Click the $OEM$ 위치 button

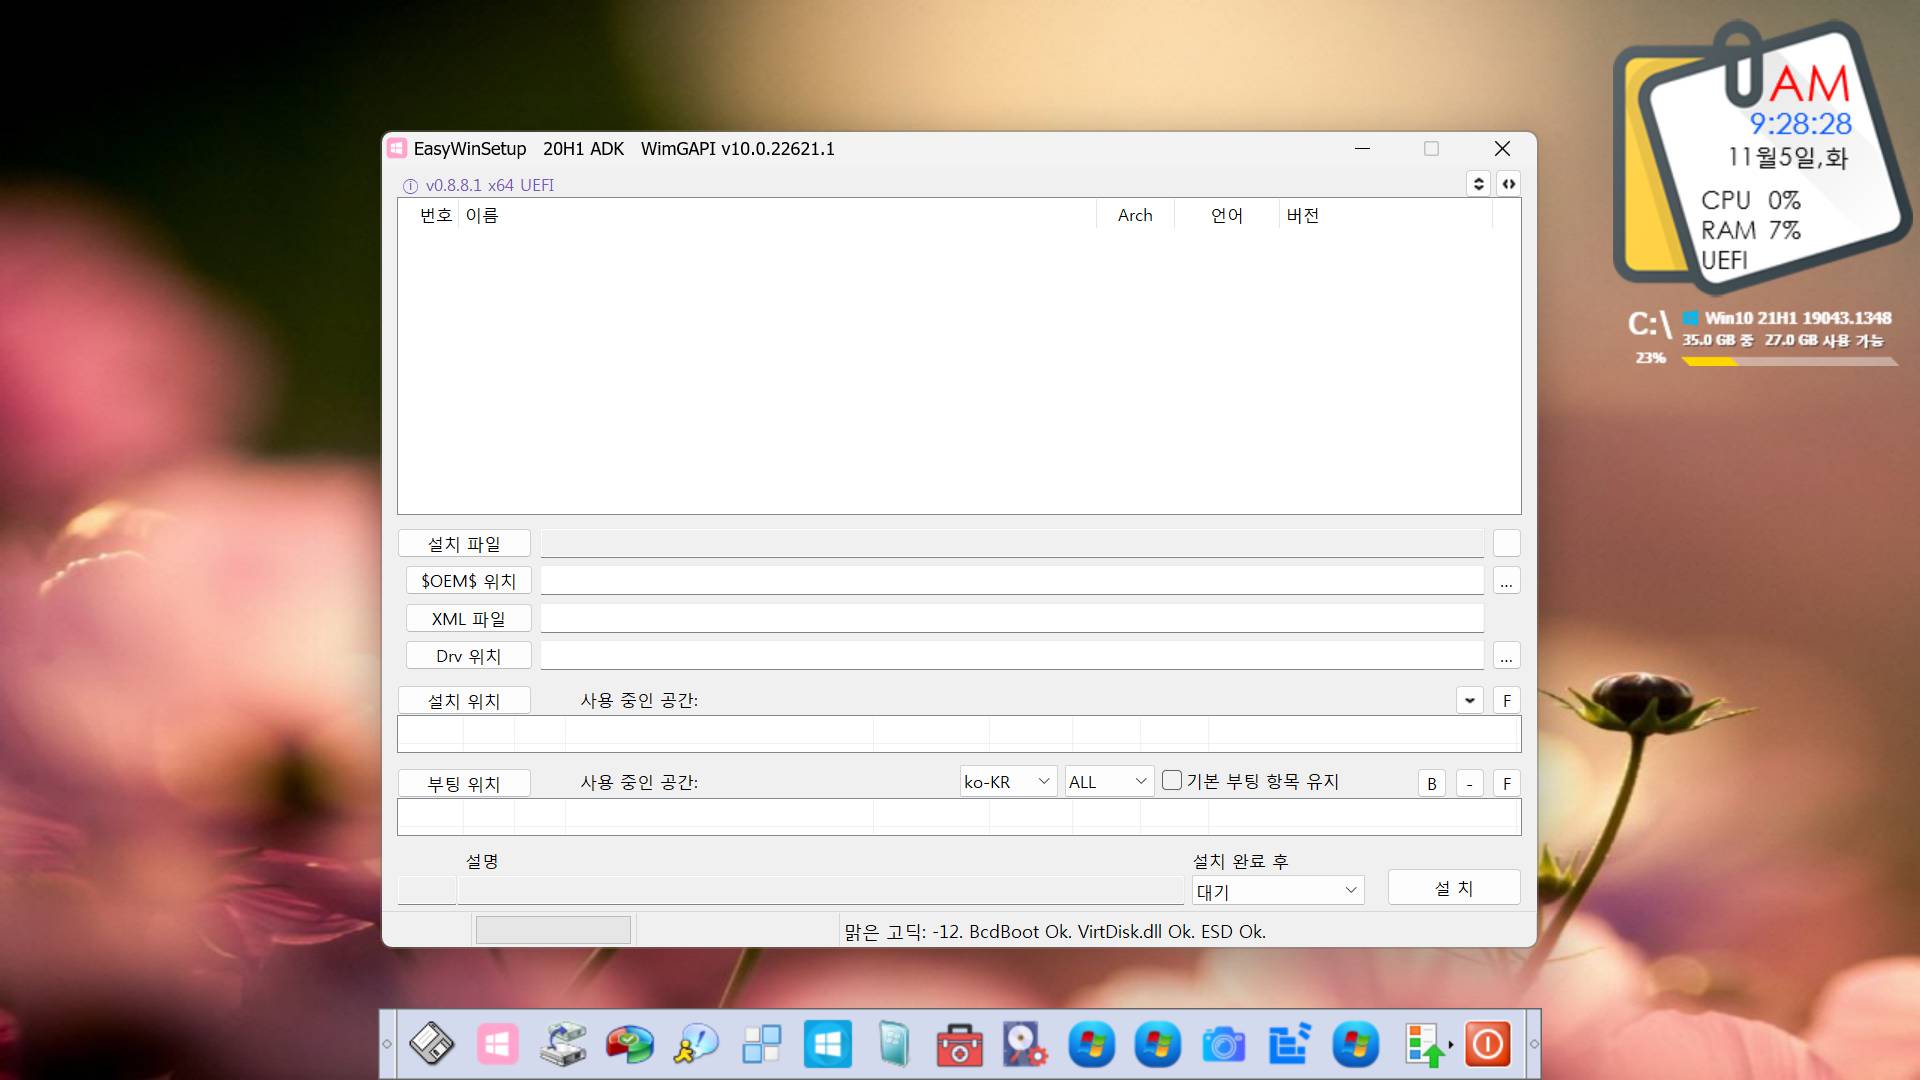(x=468, y=581)
